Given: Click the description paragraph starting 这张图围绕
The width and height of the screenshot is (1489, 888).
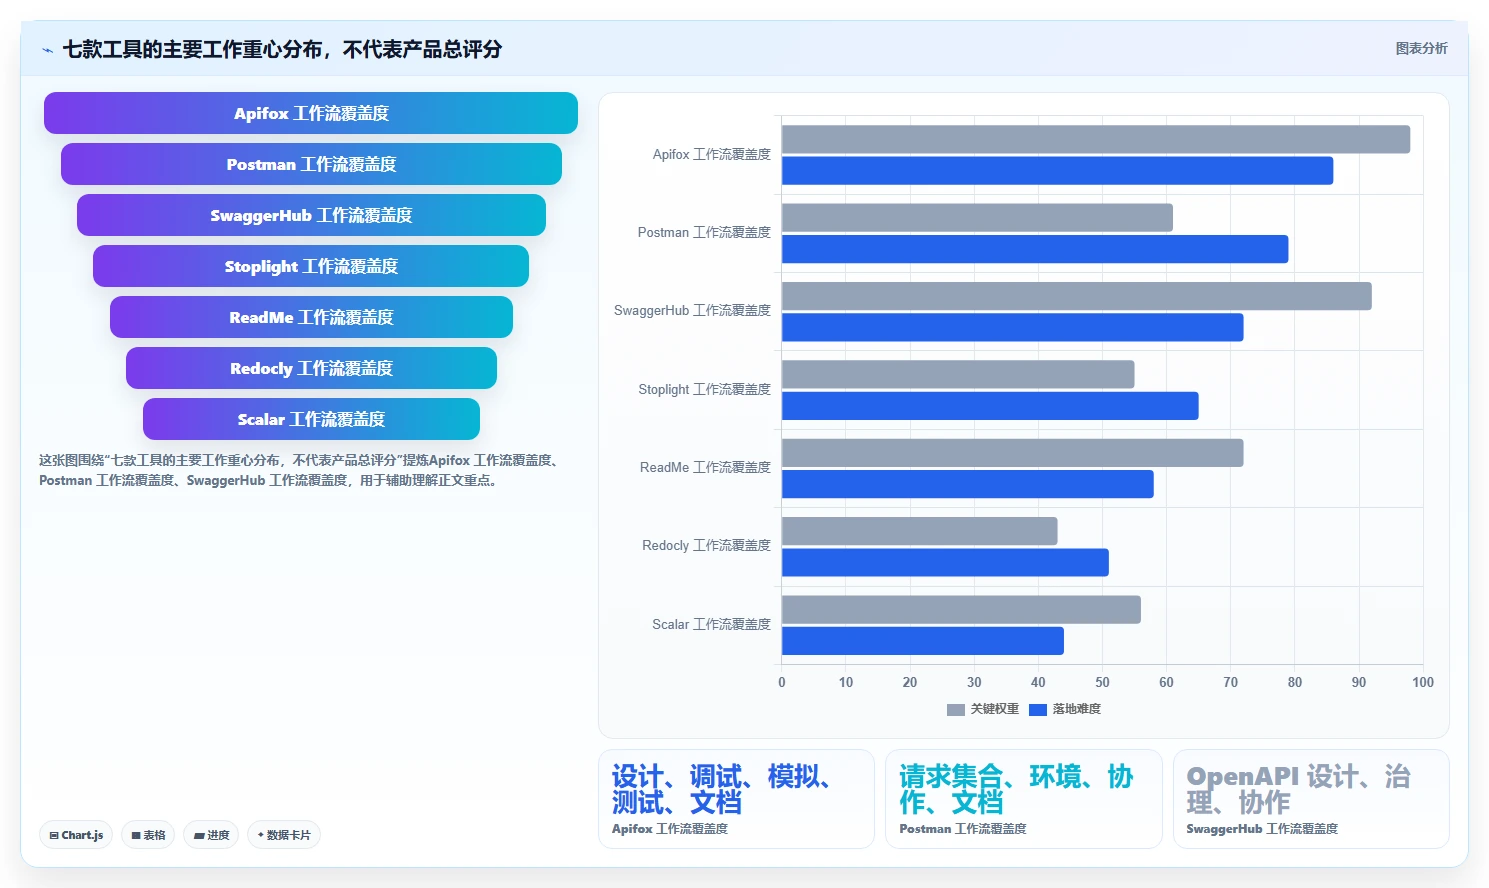Looking at the screenshot, I should click(x=301, y=470).
